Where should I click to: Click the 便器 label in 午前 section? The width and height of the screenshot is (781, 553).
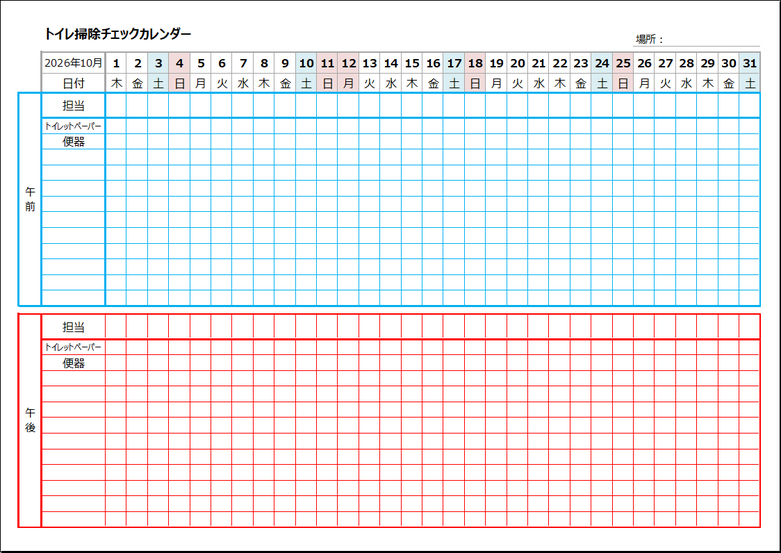[x=73, y=142]
